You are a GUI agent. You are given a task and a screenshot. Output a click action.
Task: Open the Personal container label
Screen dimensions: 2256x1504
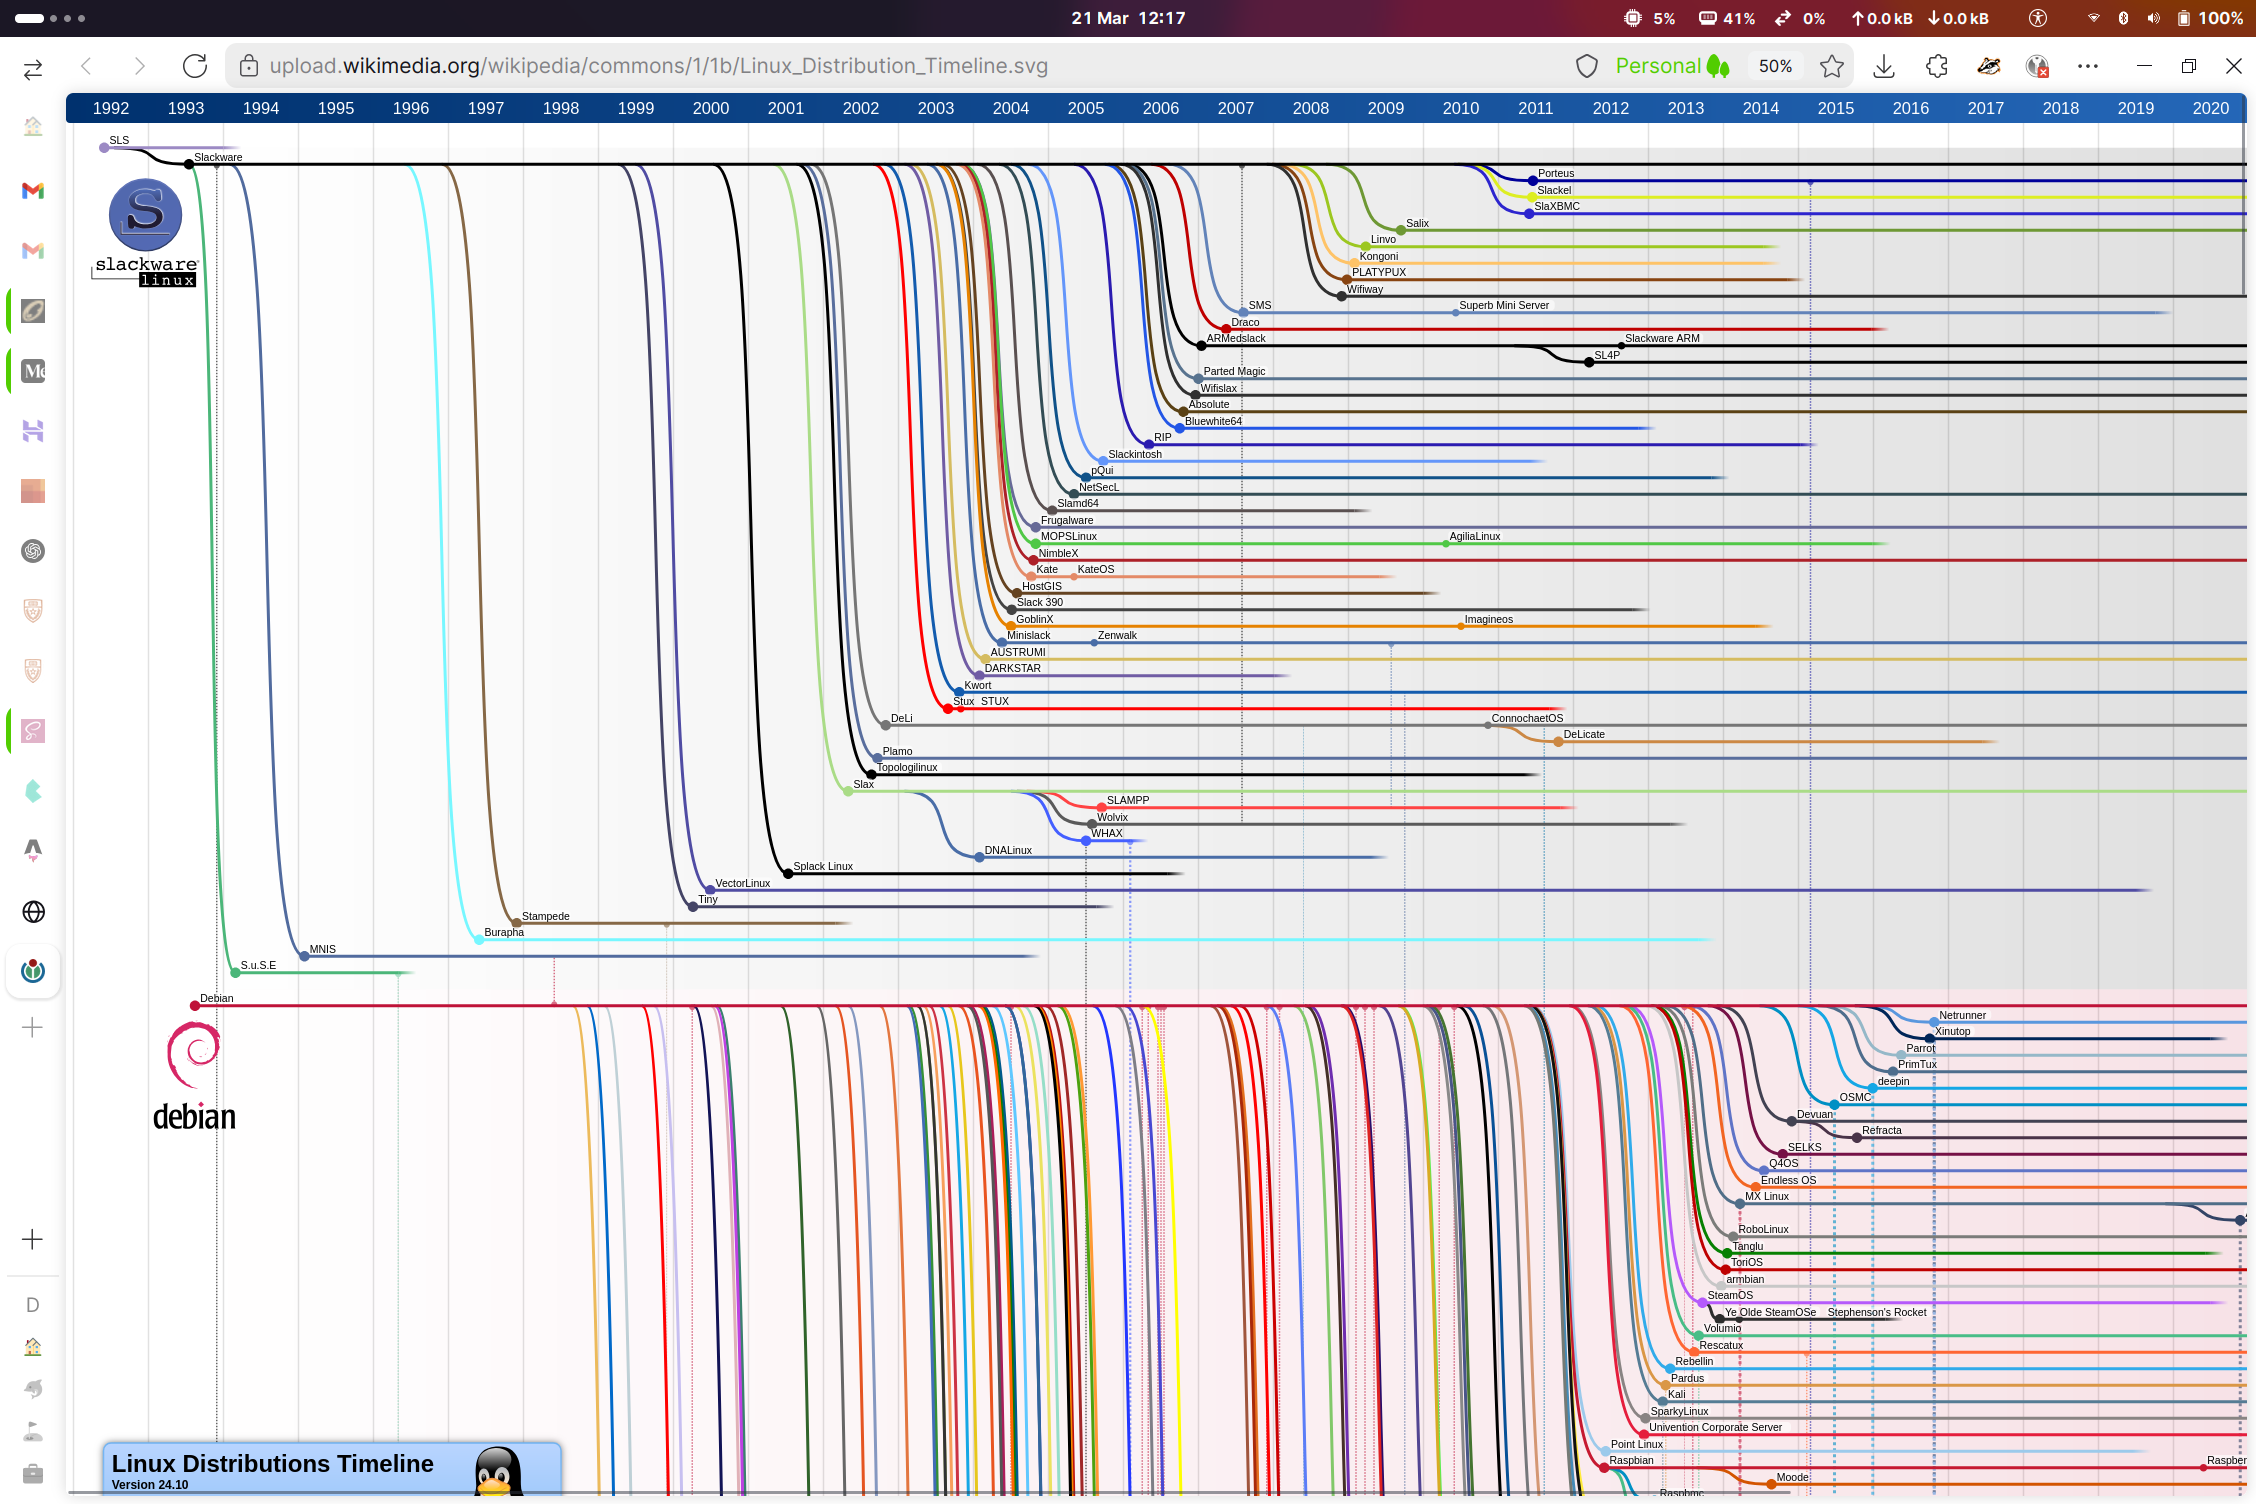coord(1672,66)
